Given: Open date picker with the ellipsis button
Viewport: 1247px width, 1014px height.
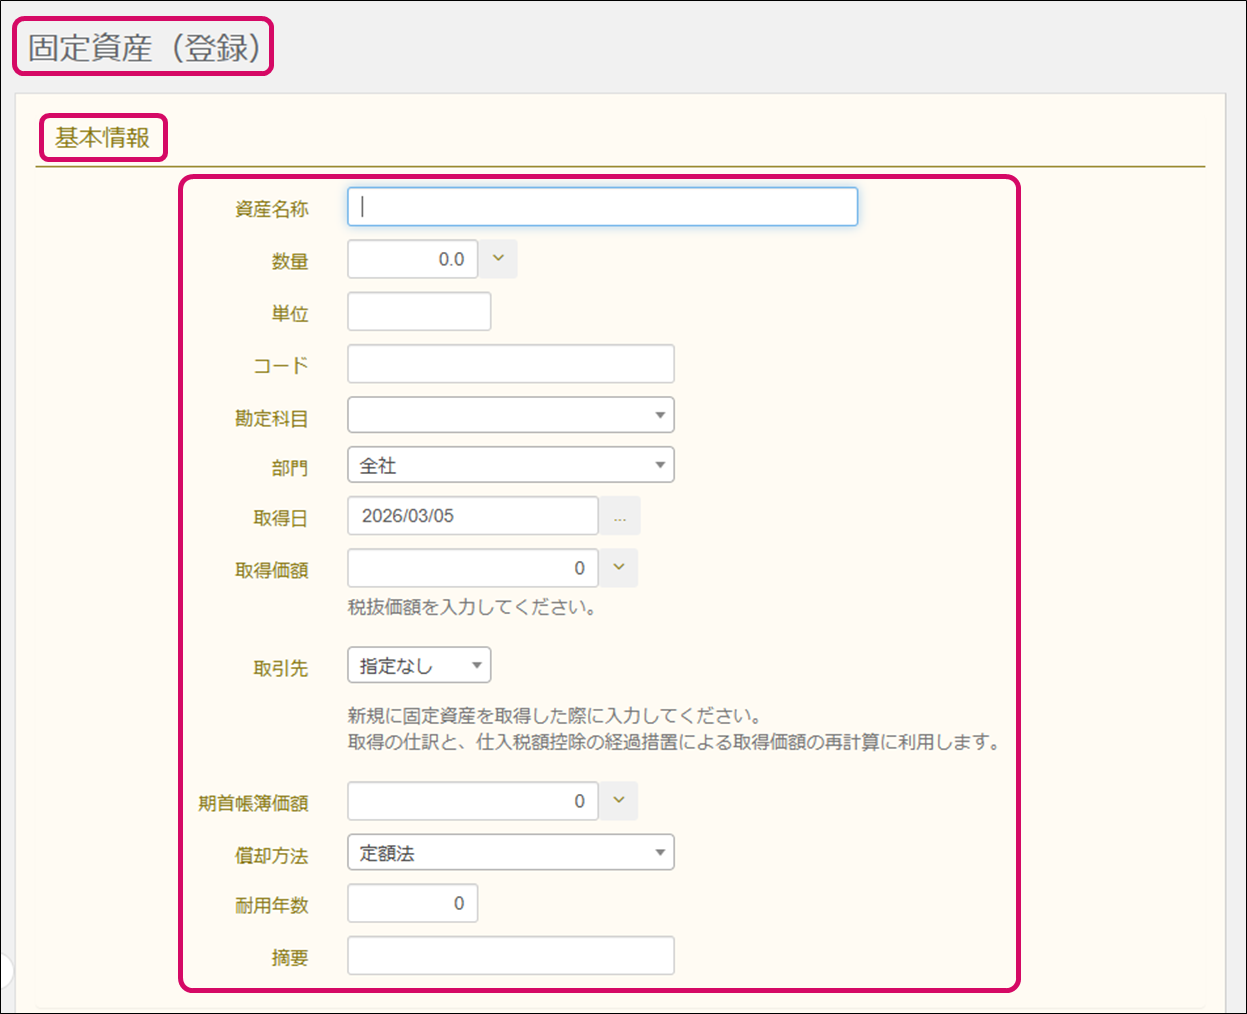Looking at the screenshot, I should [x=620, y=517].
